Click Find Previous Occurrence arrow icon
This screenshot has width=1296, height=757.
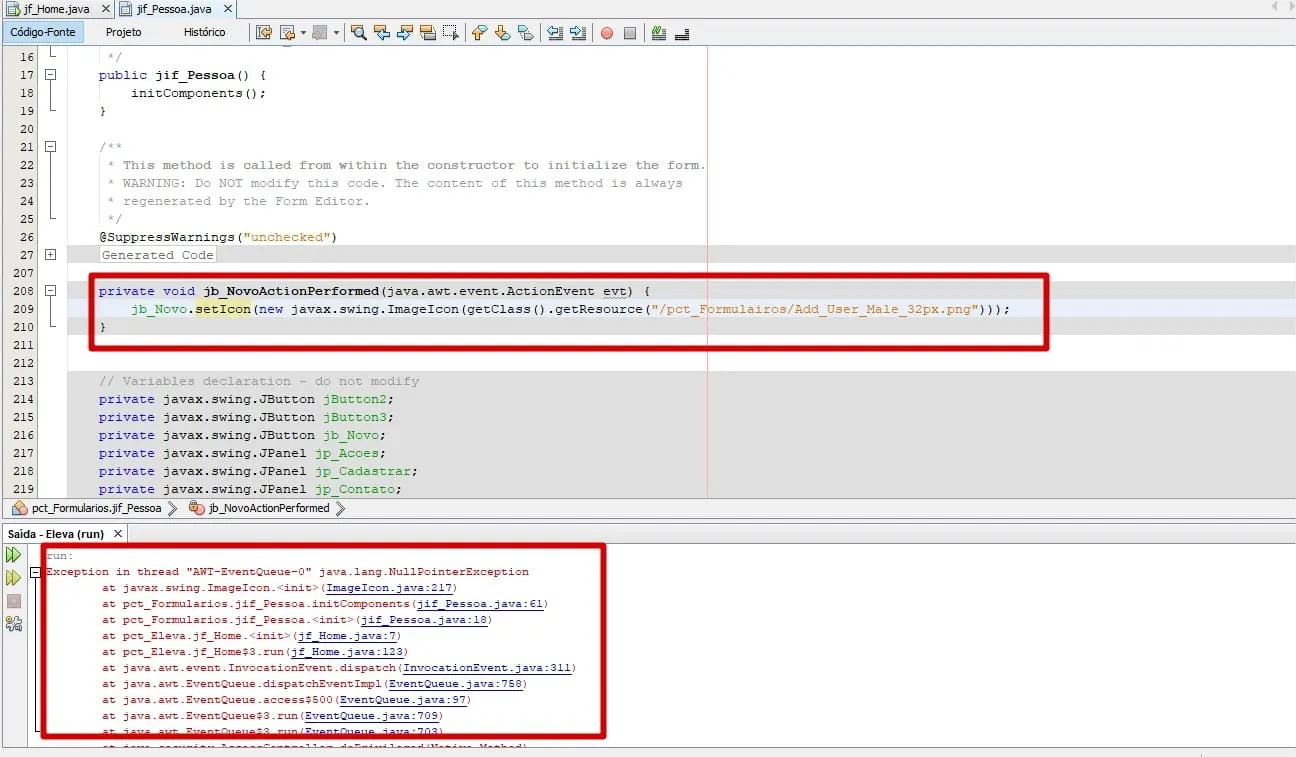point(382,33)
